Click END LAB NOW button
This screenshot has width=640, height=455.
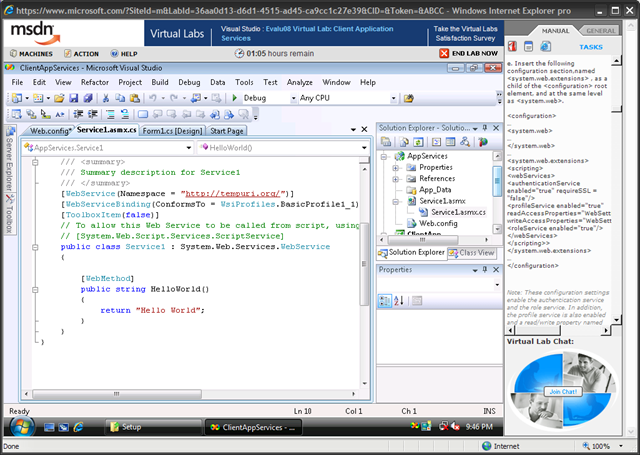[469, 53]
